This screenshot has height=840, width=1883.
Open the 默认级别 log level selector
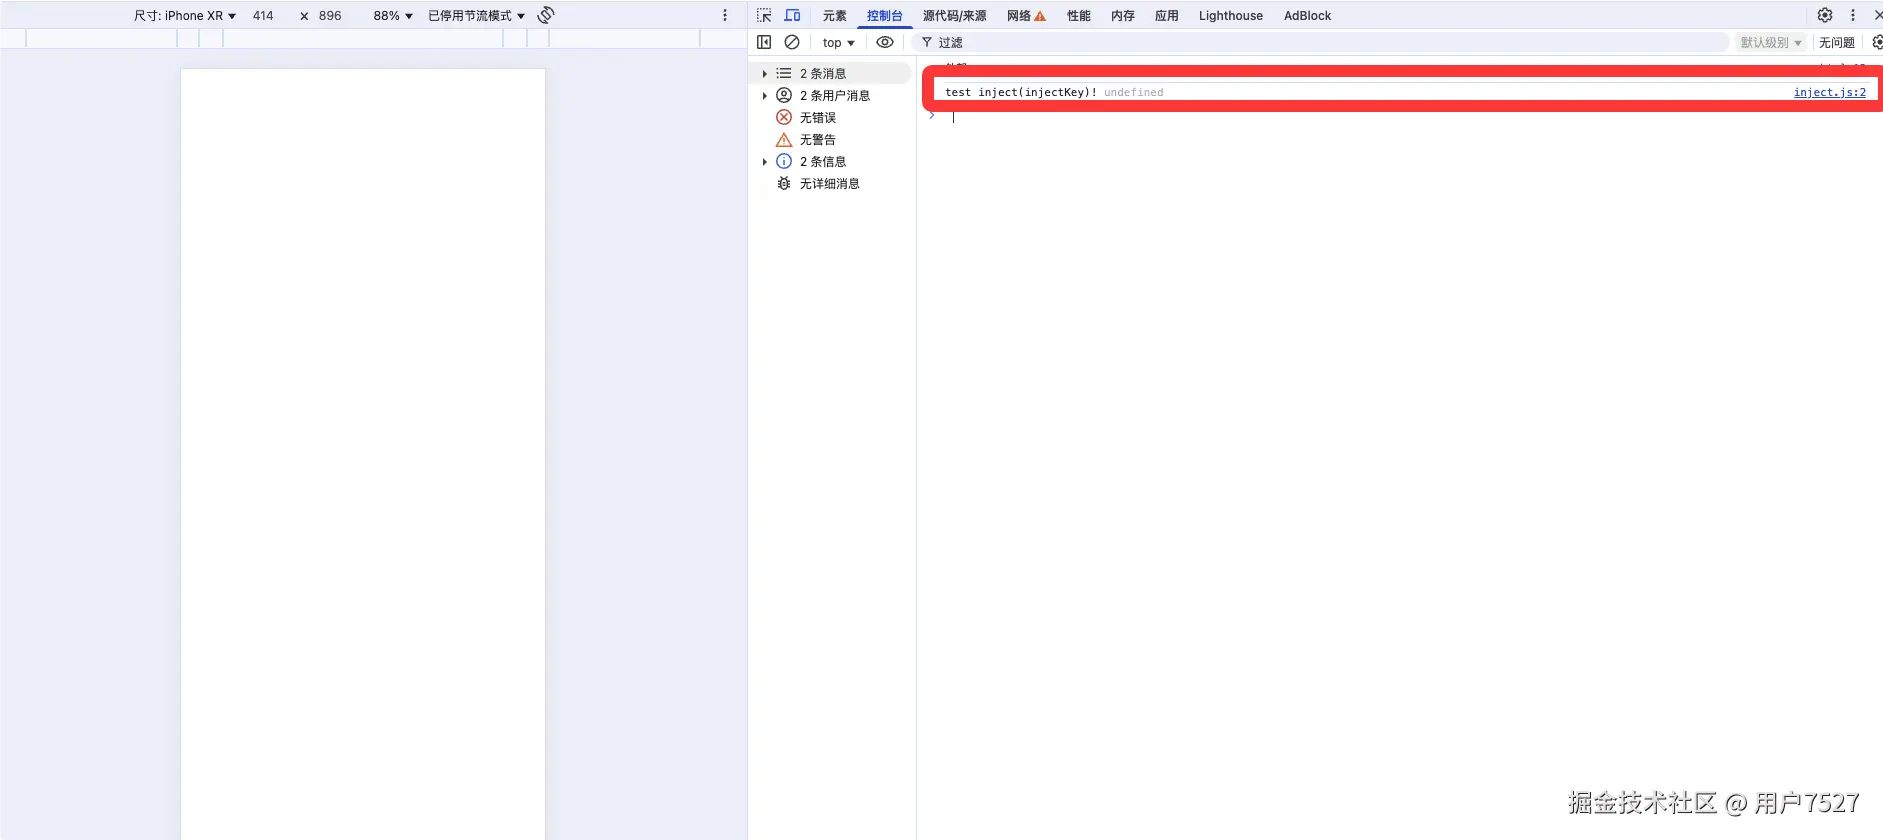pos(1770,43)
